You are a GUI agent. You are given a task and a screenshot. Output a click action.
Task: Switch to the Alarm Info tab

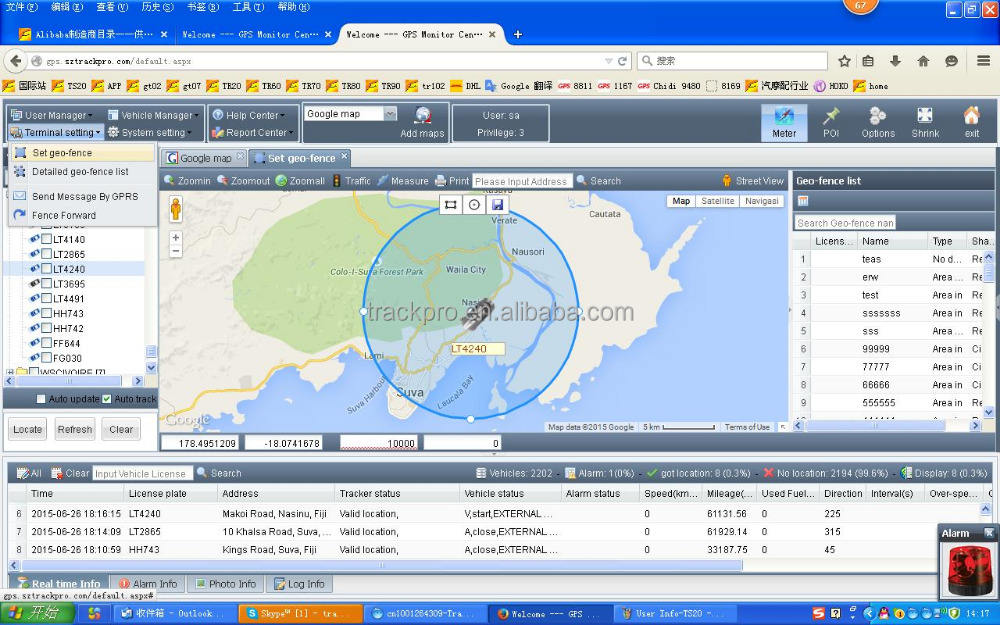pos(148,584)
